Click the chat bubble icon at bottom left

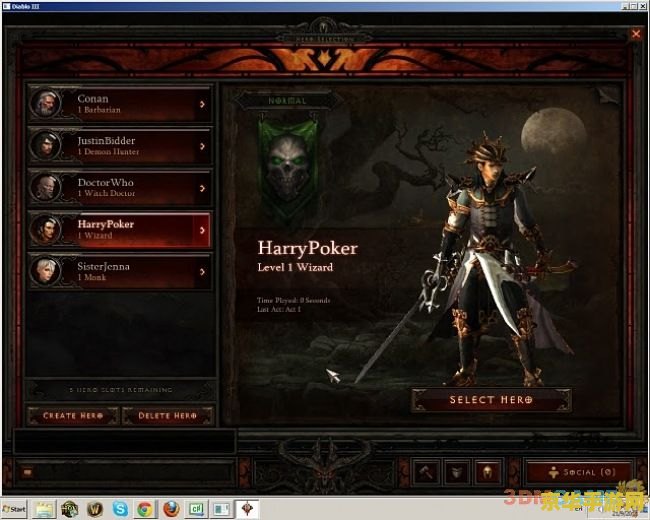click(x=27, y=472)
